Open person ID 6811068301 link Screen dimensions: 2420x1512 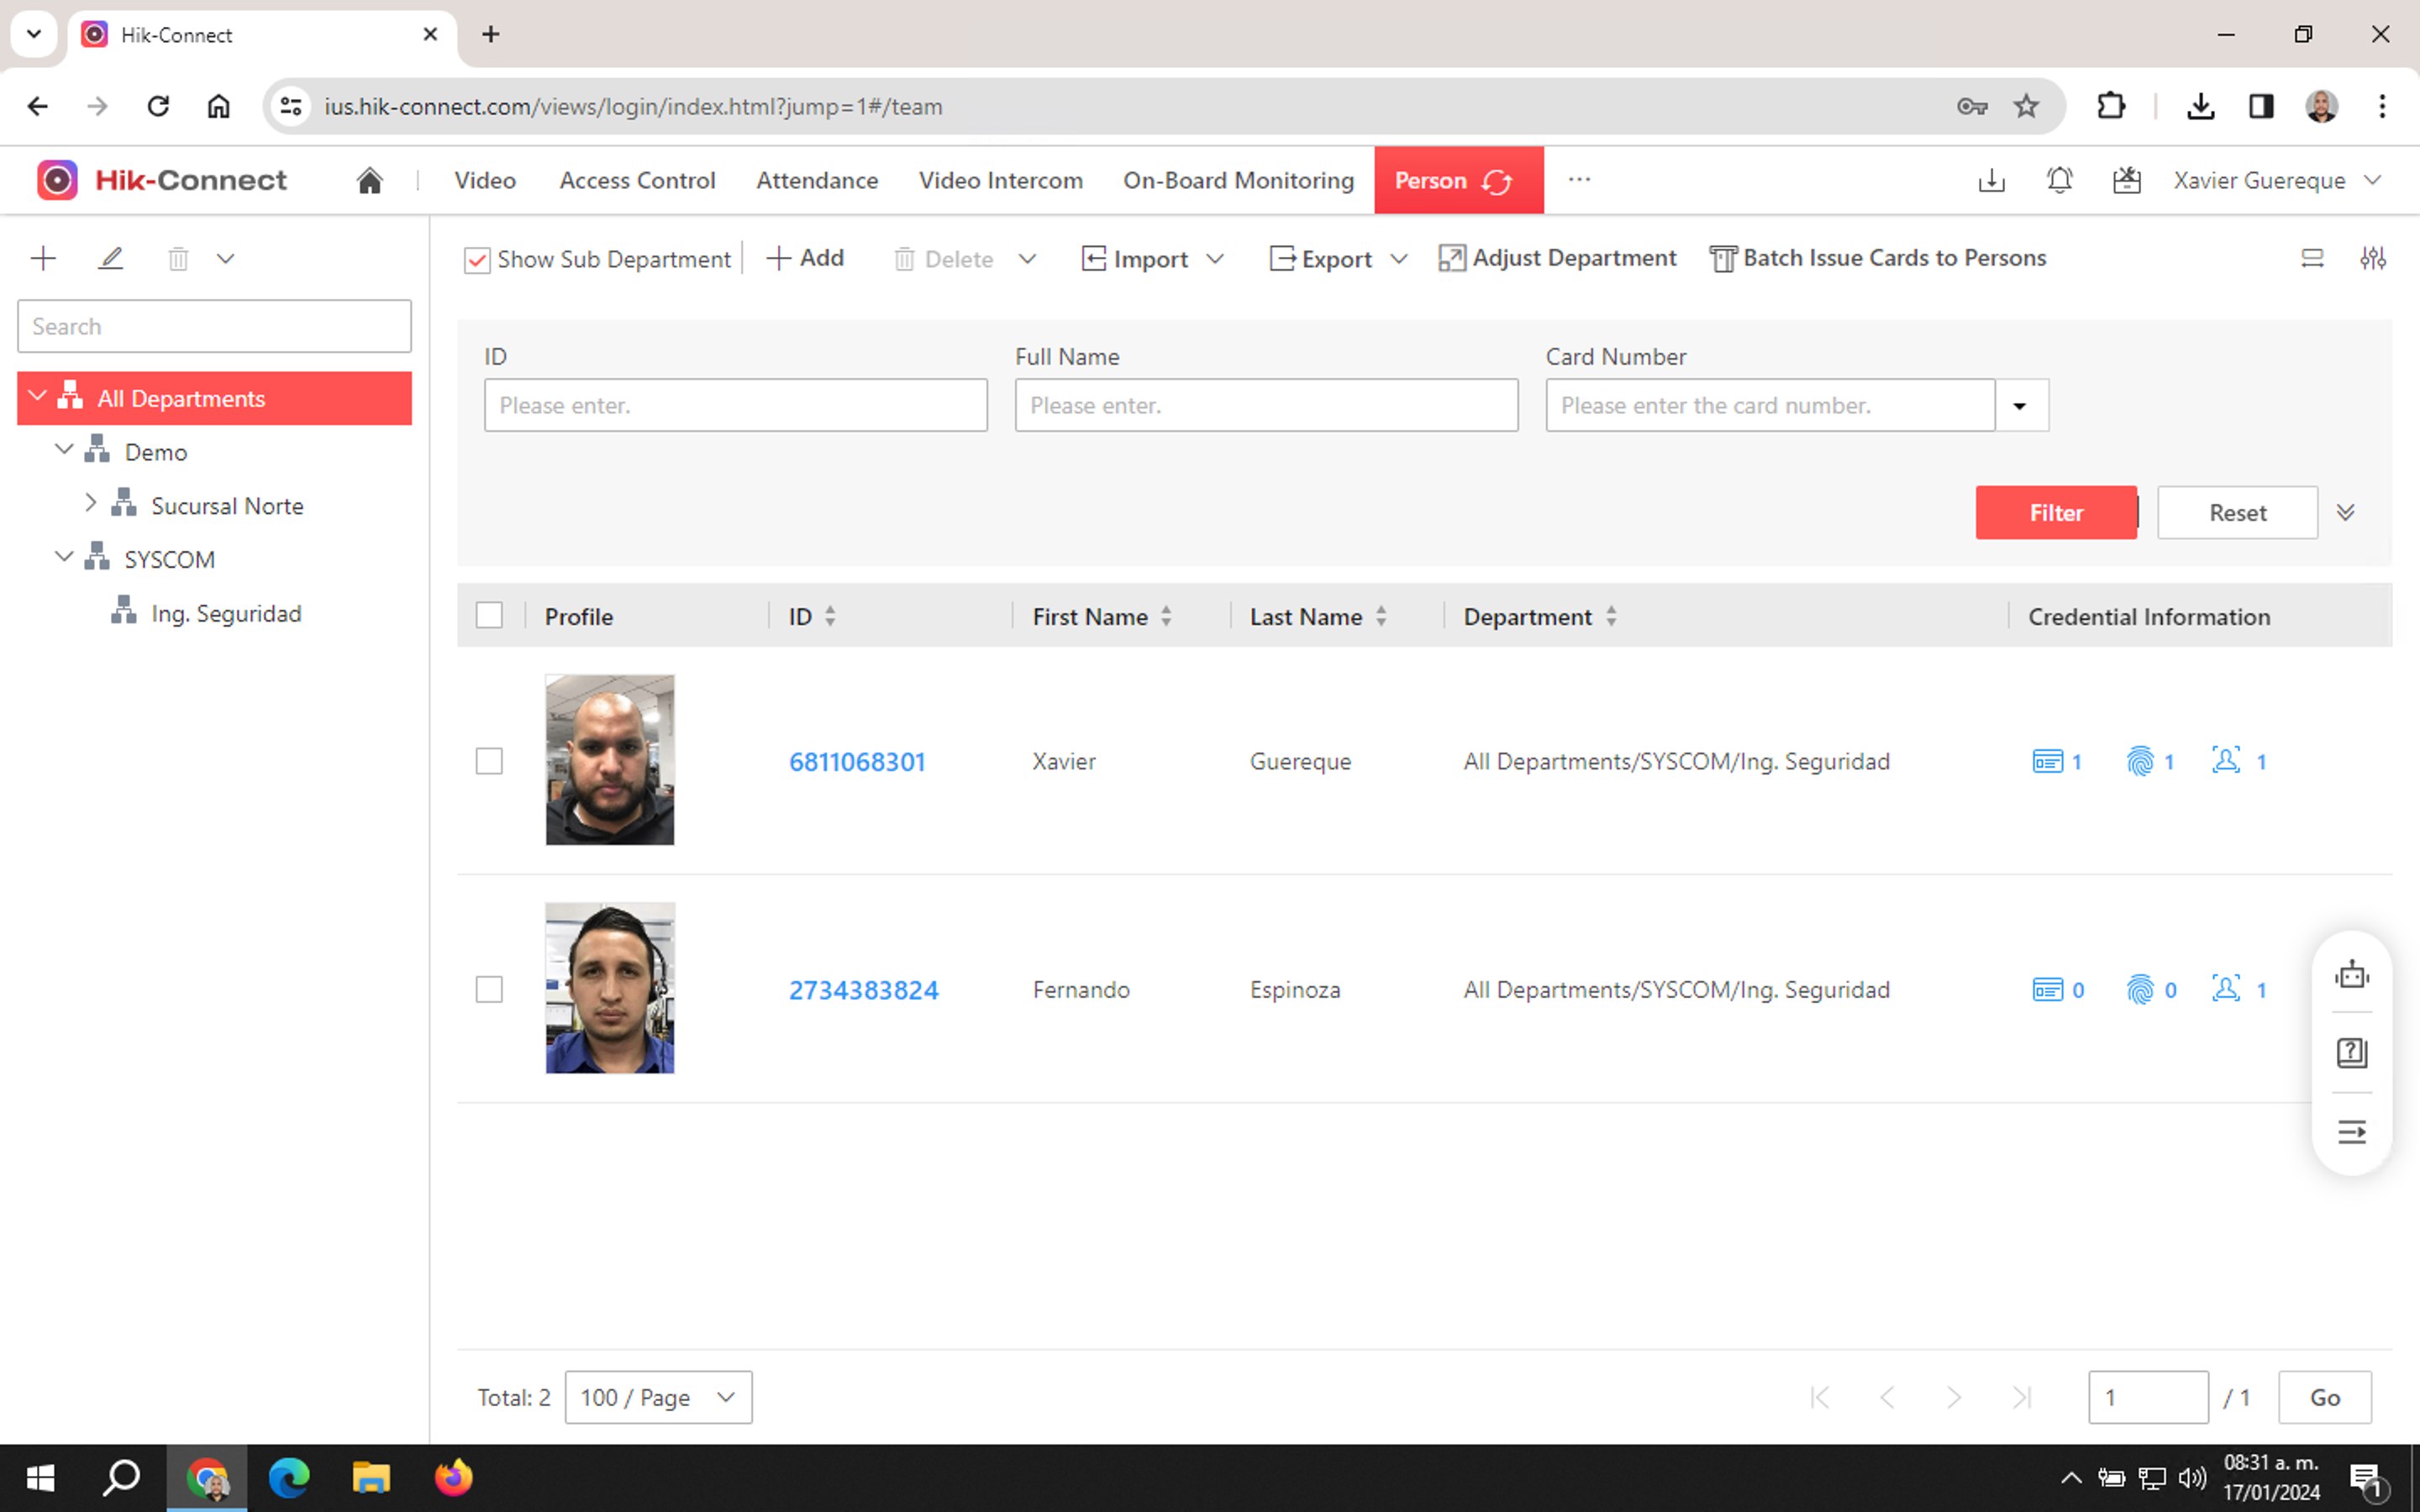tap(857, 762)
